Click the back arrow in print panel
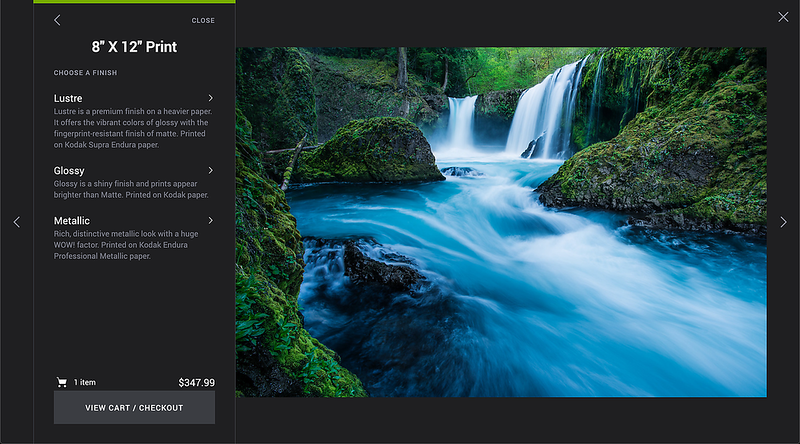This screenshot has height=444, width=800. coord(57,20)
